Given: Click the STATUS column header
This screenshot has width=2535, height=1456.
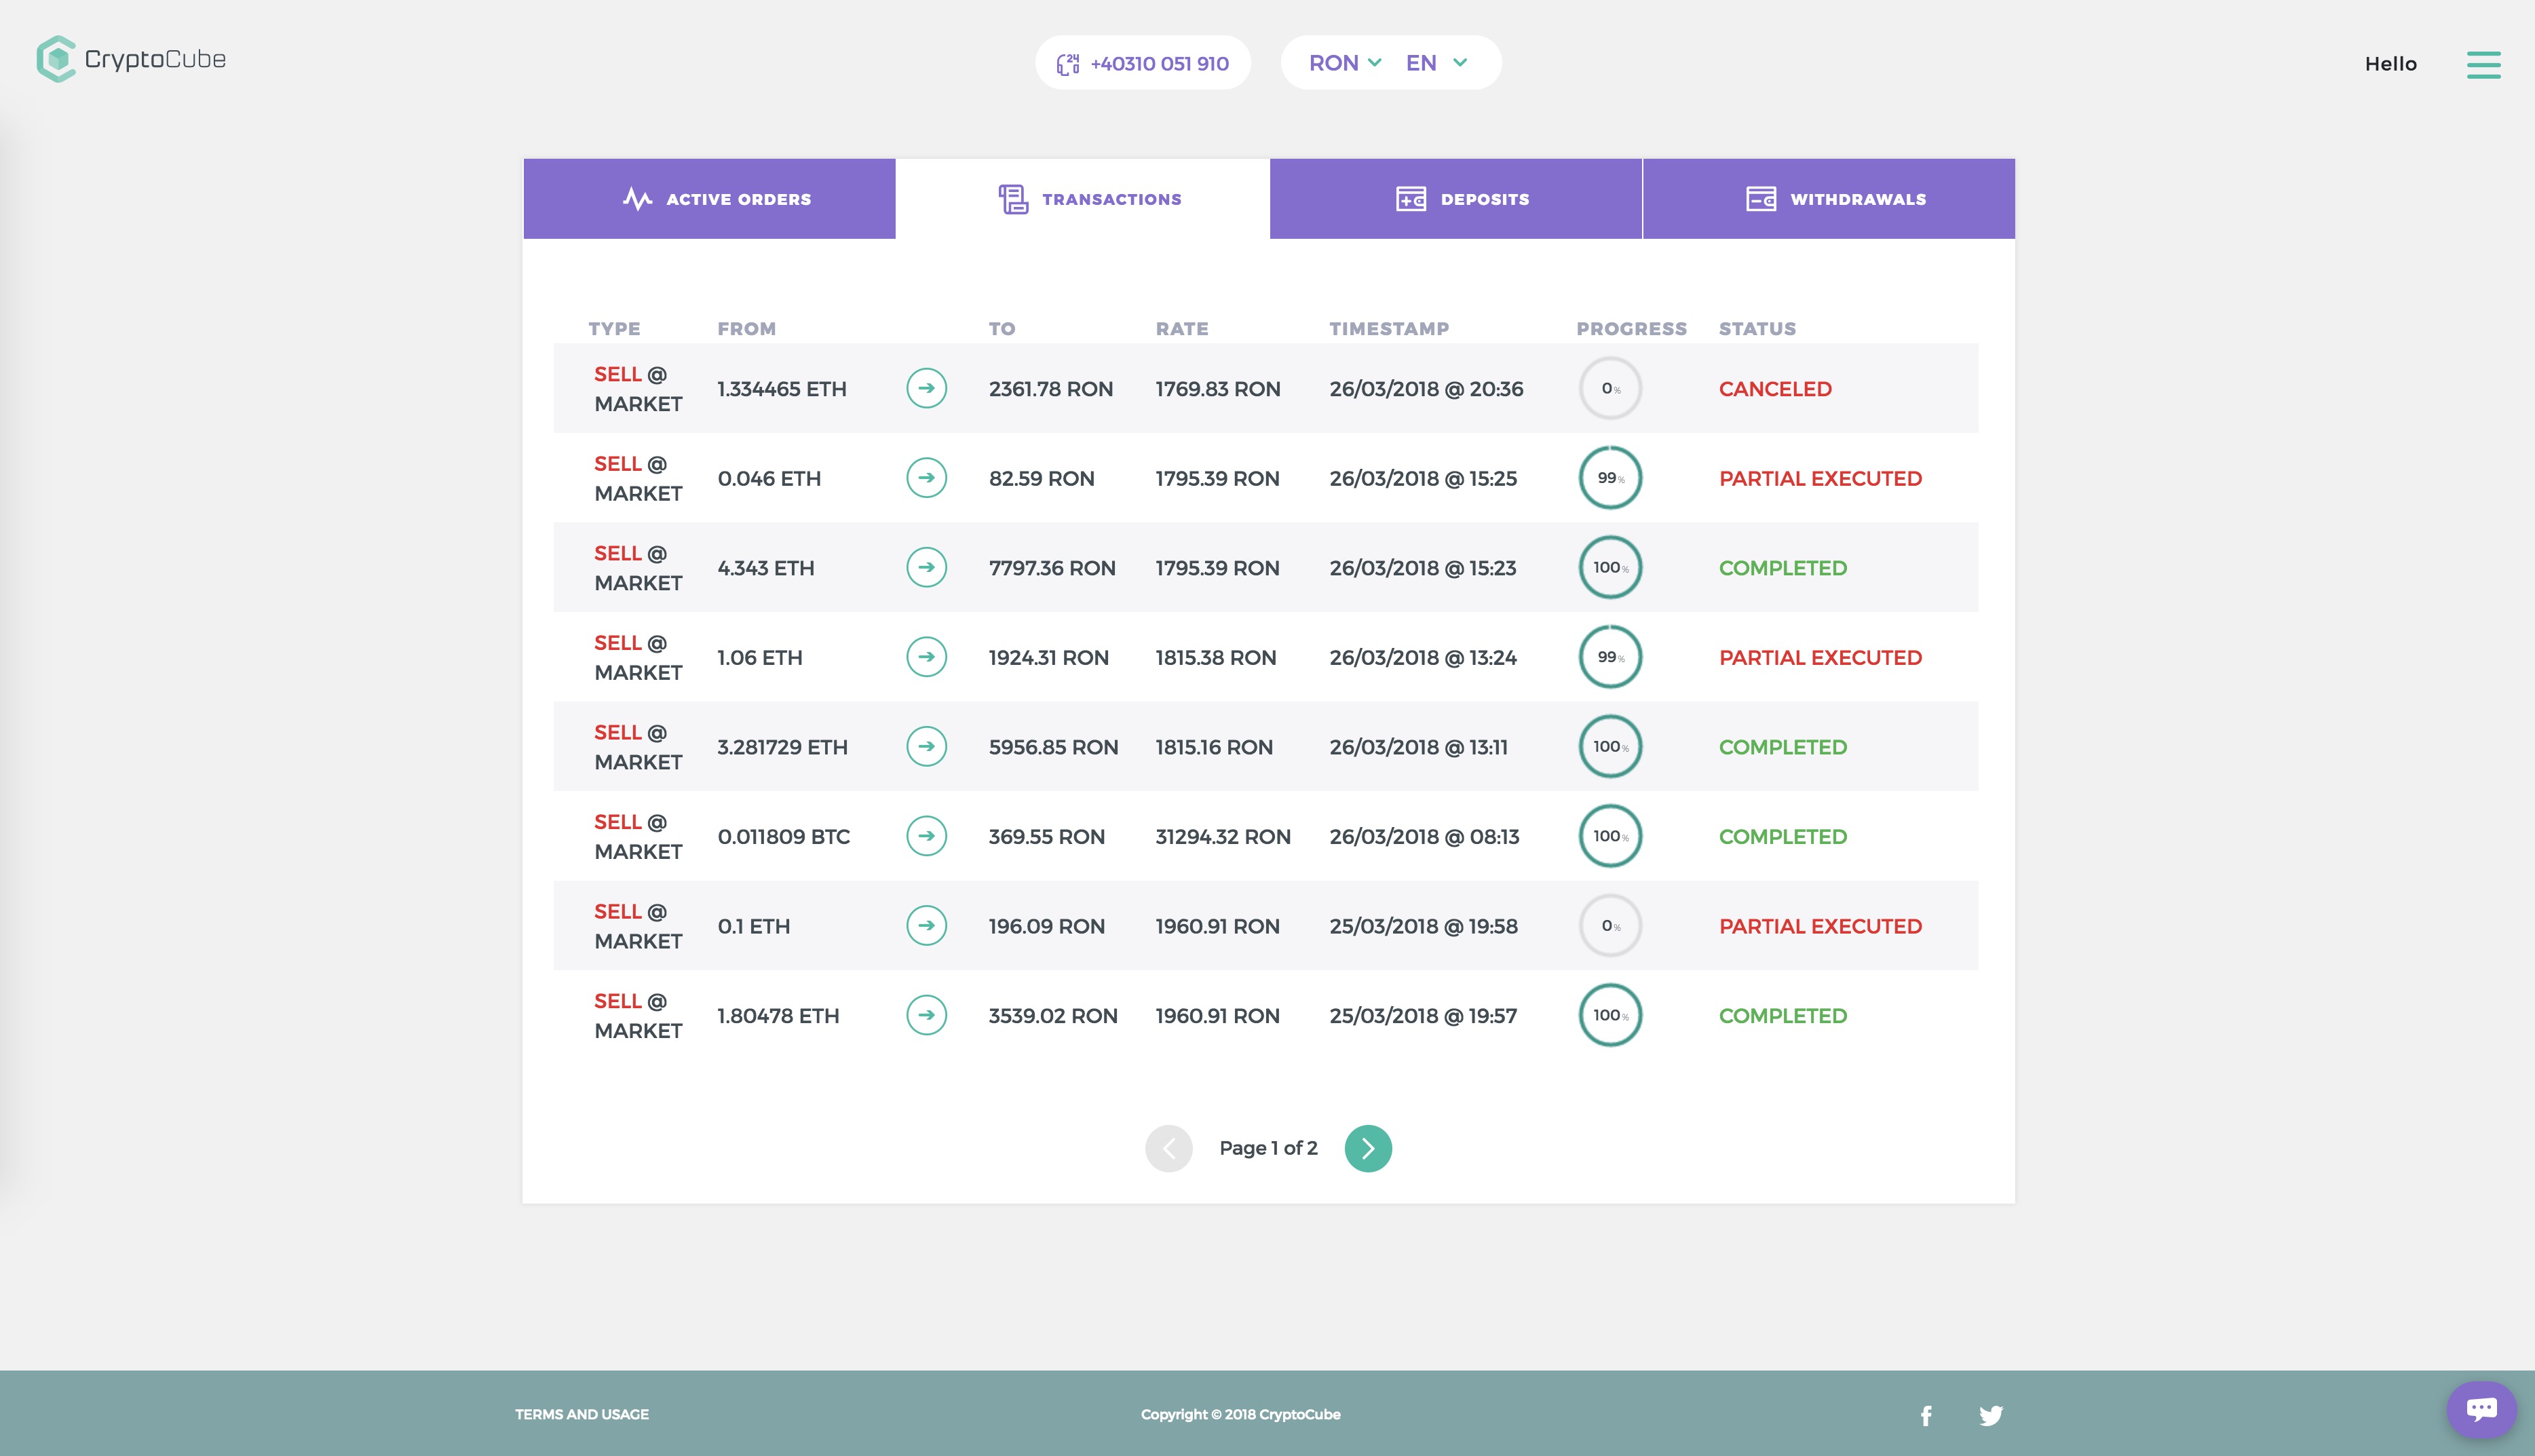Looking at the screenshot, I should [1757, 328].
